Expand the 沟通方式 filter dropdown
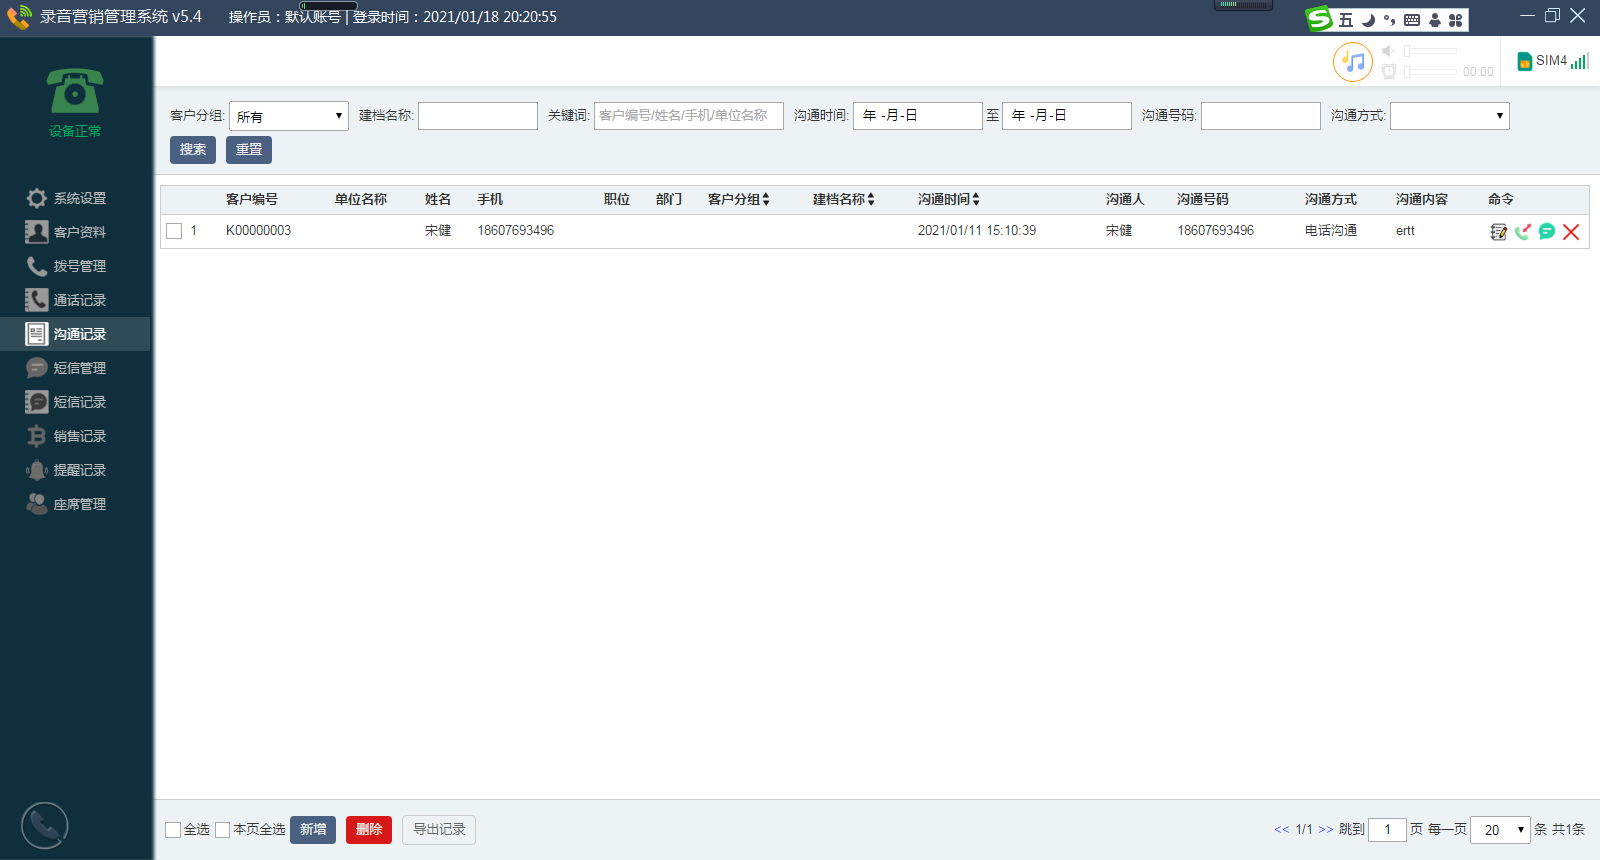Viewport: 1600px width, 860px height. pos(1449,116)
